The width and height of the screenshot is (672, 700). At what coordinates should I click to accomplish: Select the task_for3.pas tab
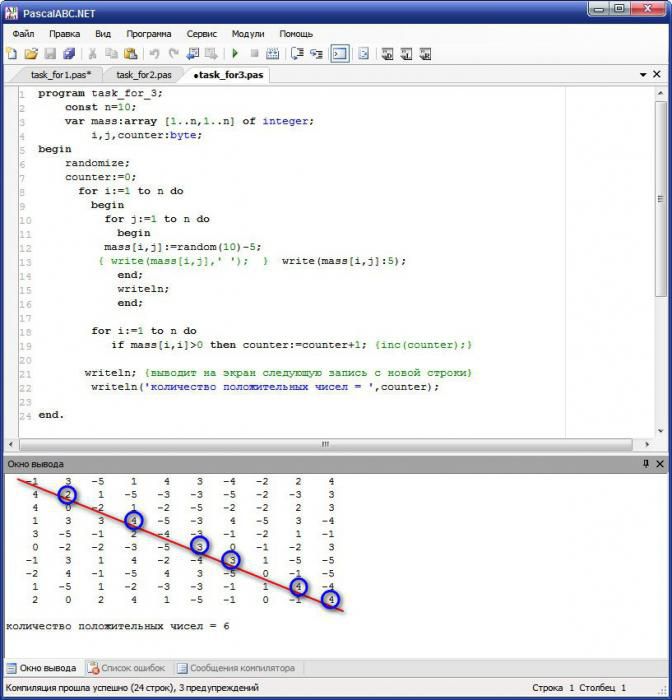pos(228,75)
